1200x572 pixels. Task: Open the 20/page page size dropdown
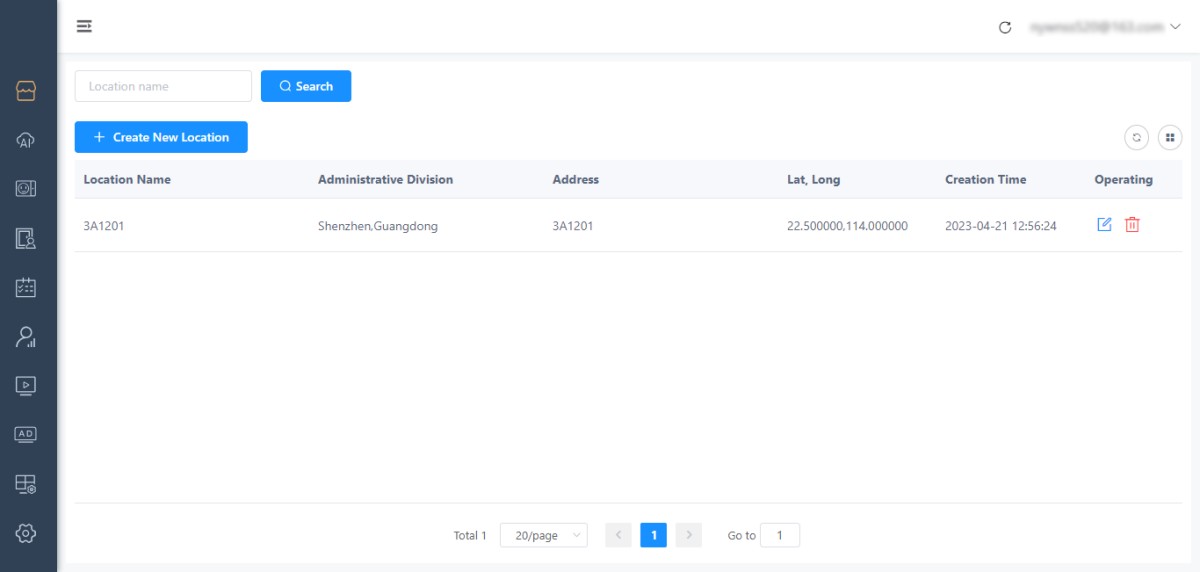coord(543,536)
